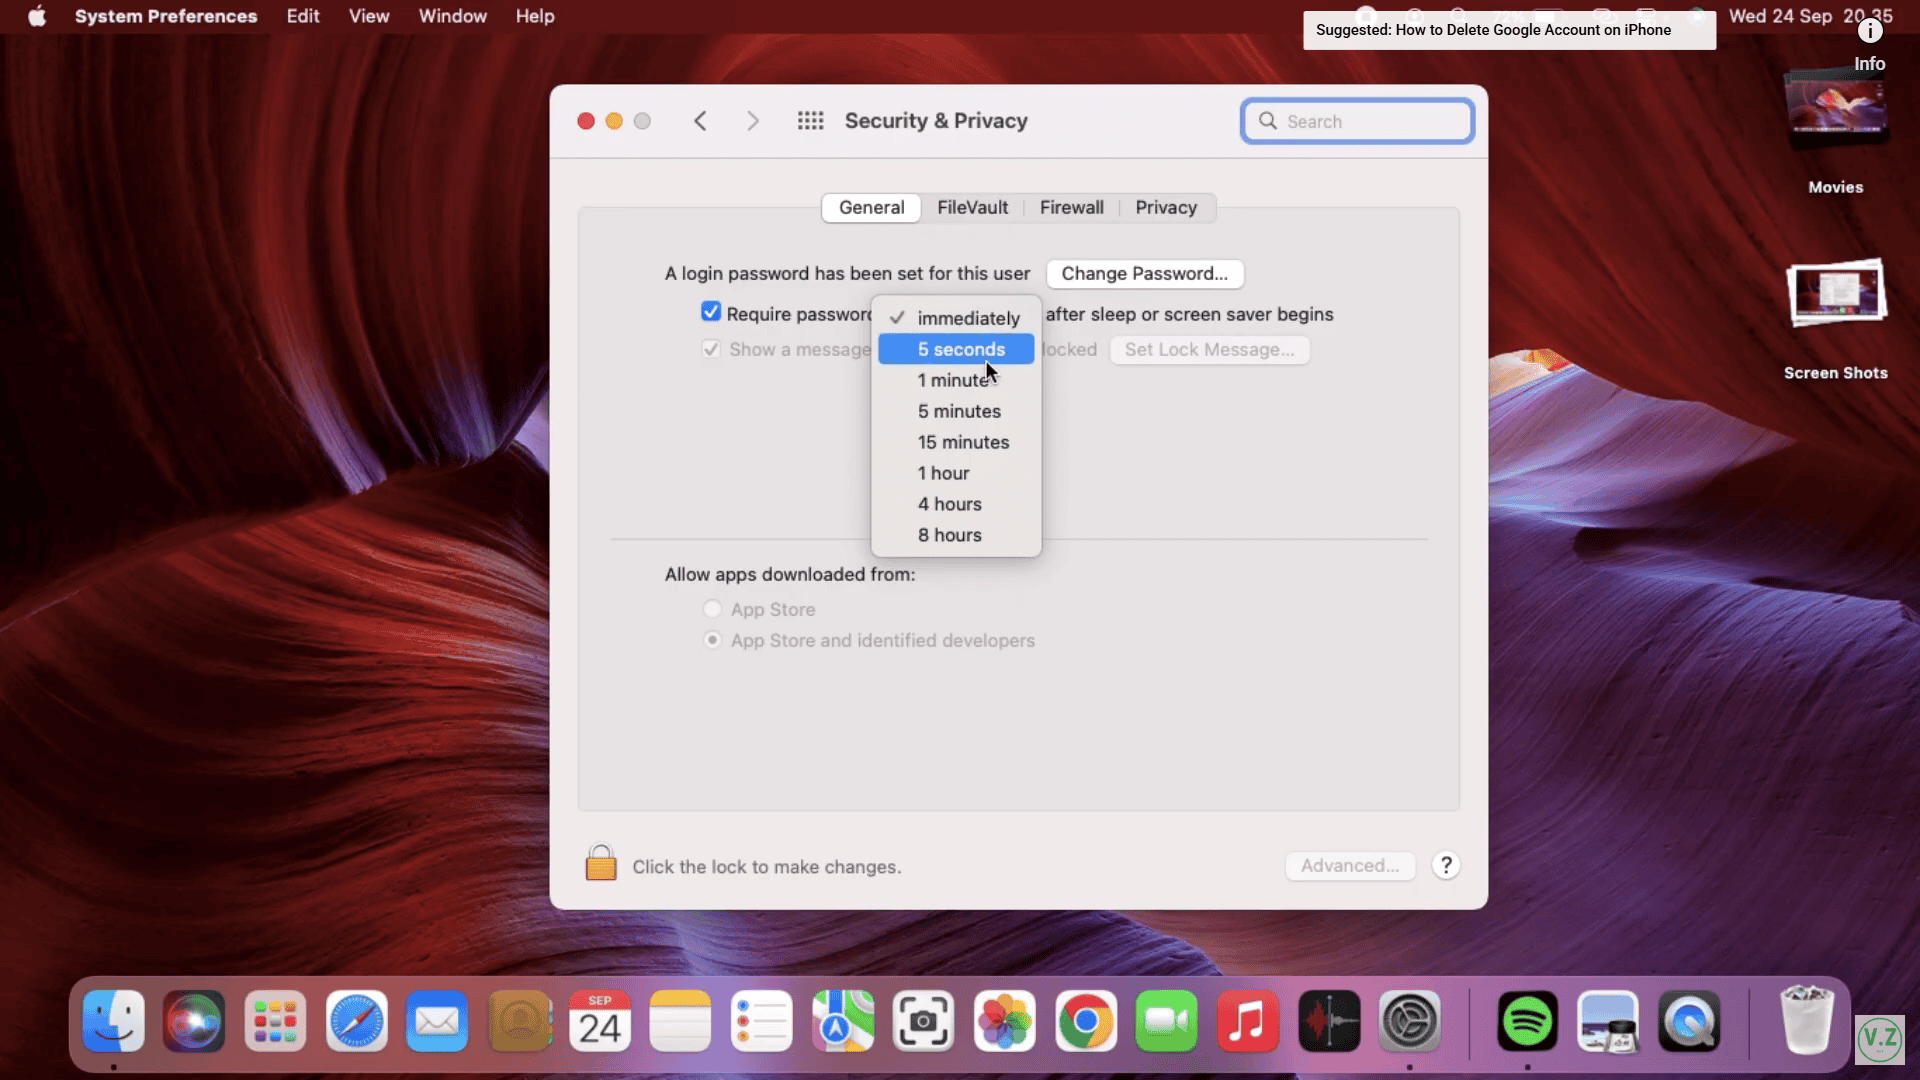Click the Advanced button
The image size is (1920, 1080).
1350,865
